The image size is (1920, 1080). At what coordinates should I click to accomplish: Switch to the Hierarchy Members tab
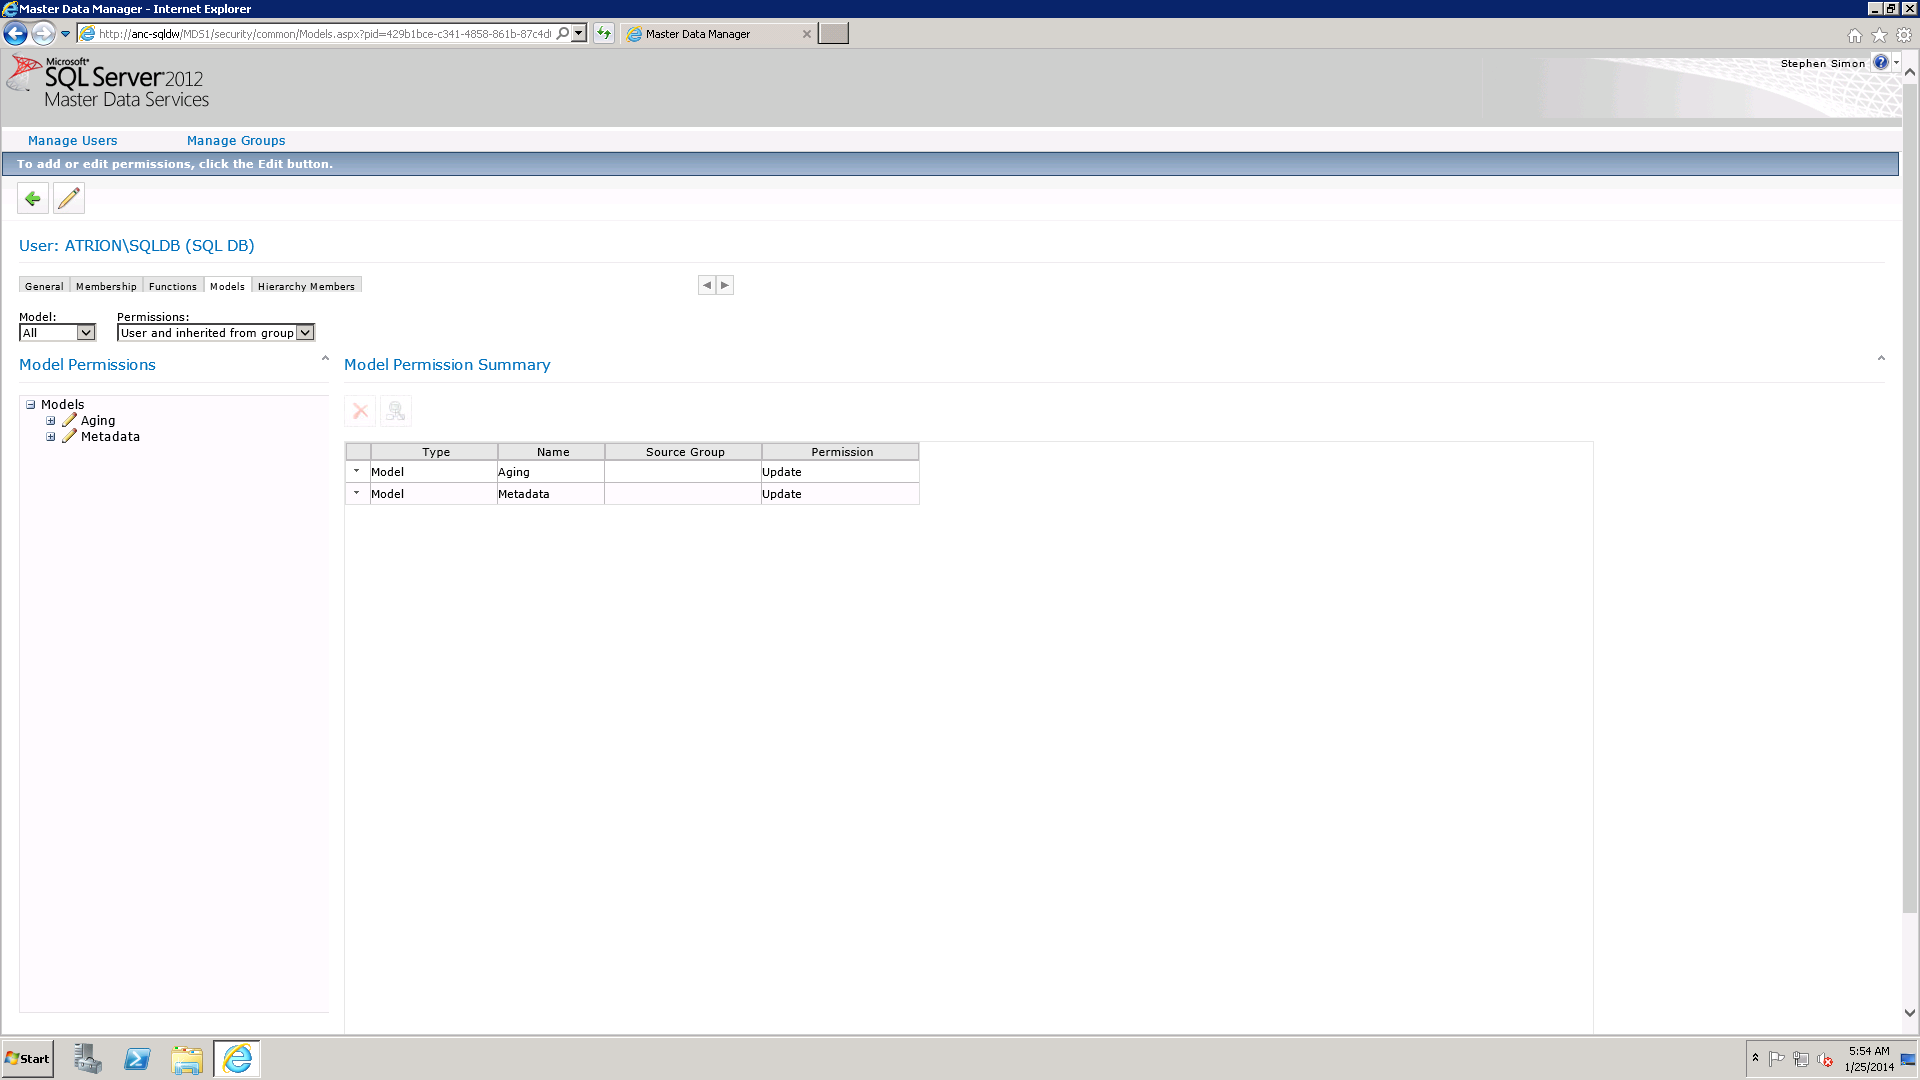click(306, 286)
